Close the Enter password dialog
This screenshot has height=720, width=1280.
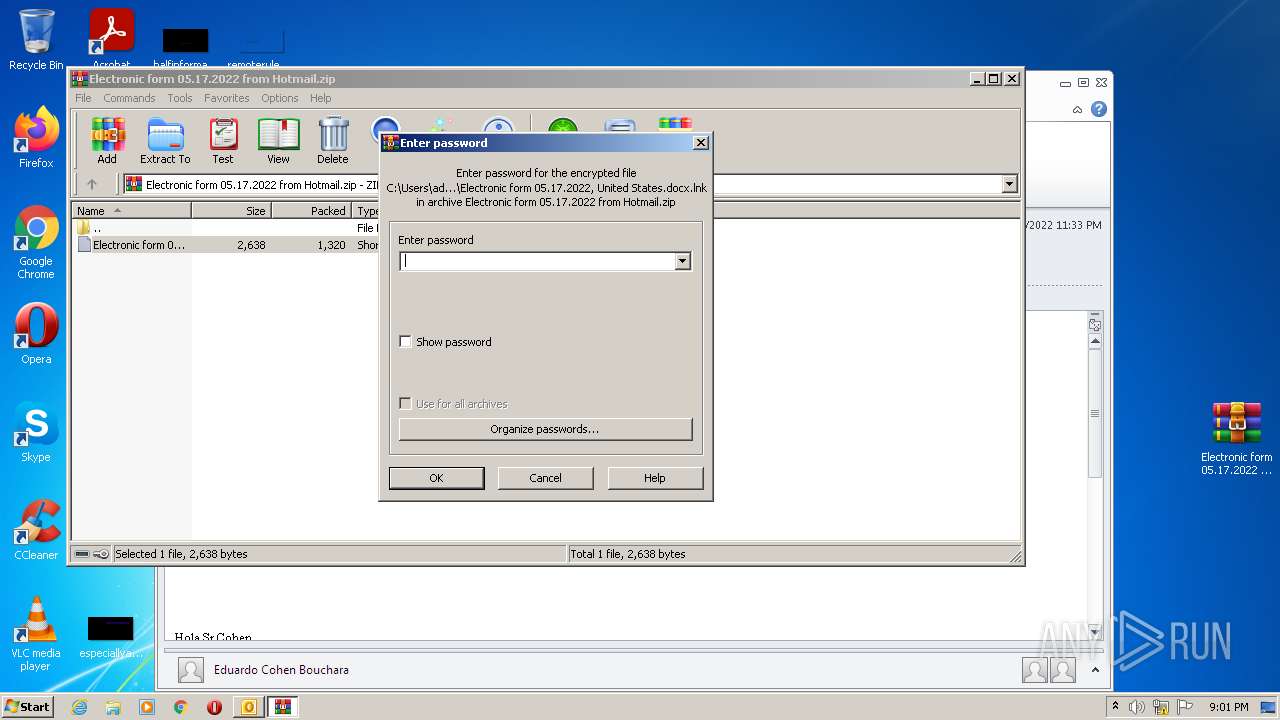701,143
